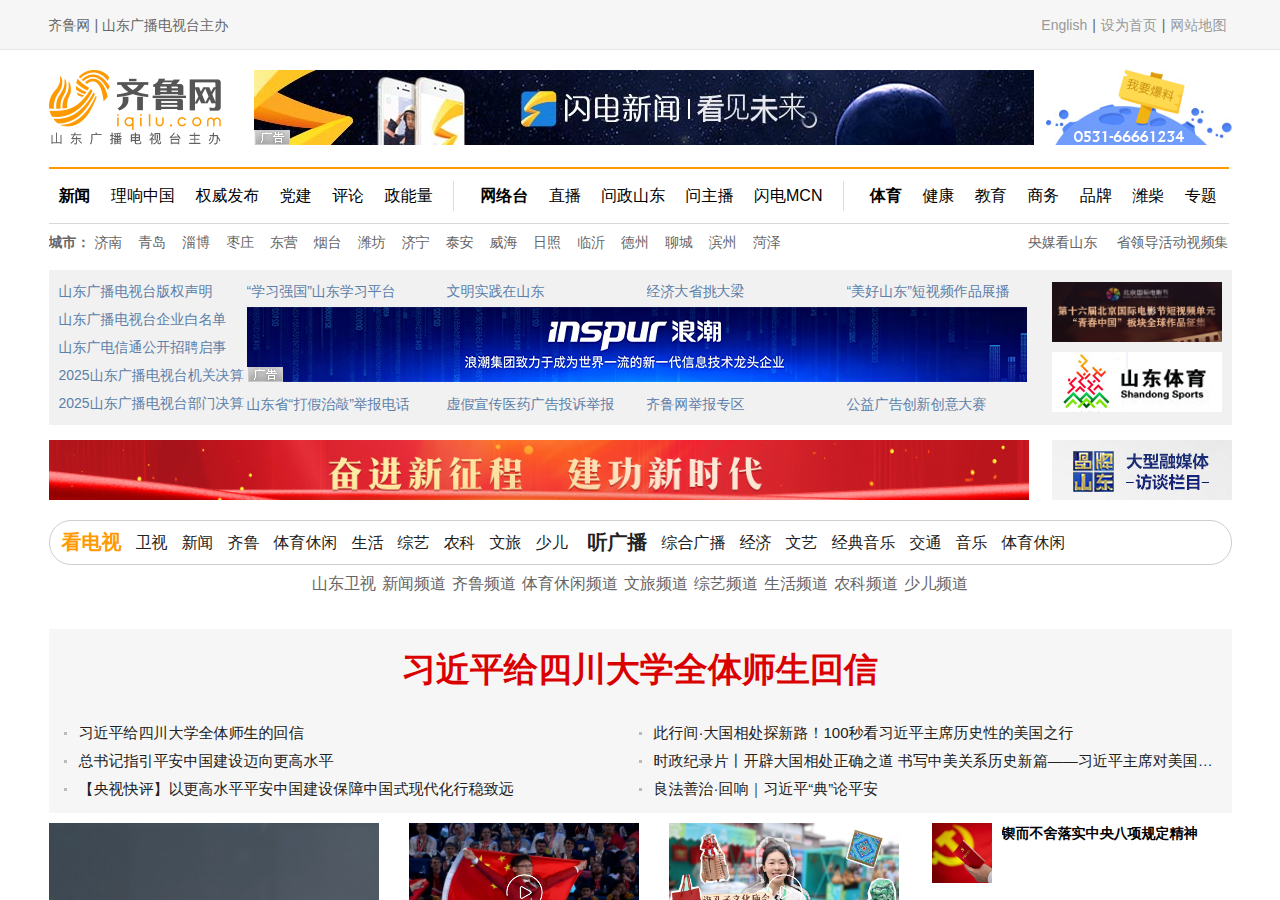1280x900 pixels.
Task: Click the 我要爆料 hotline icon
Action: point(1139,108)
